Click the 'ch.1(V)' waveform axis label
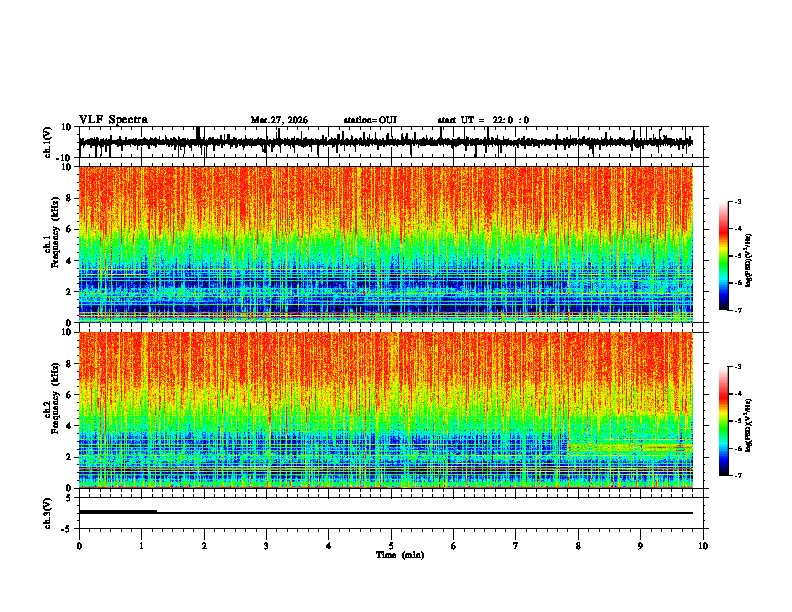 (48, 143)
